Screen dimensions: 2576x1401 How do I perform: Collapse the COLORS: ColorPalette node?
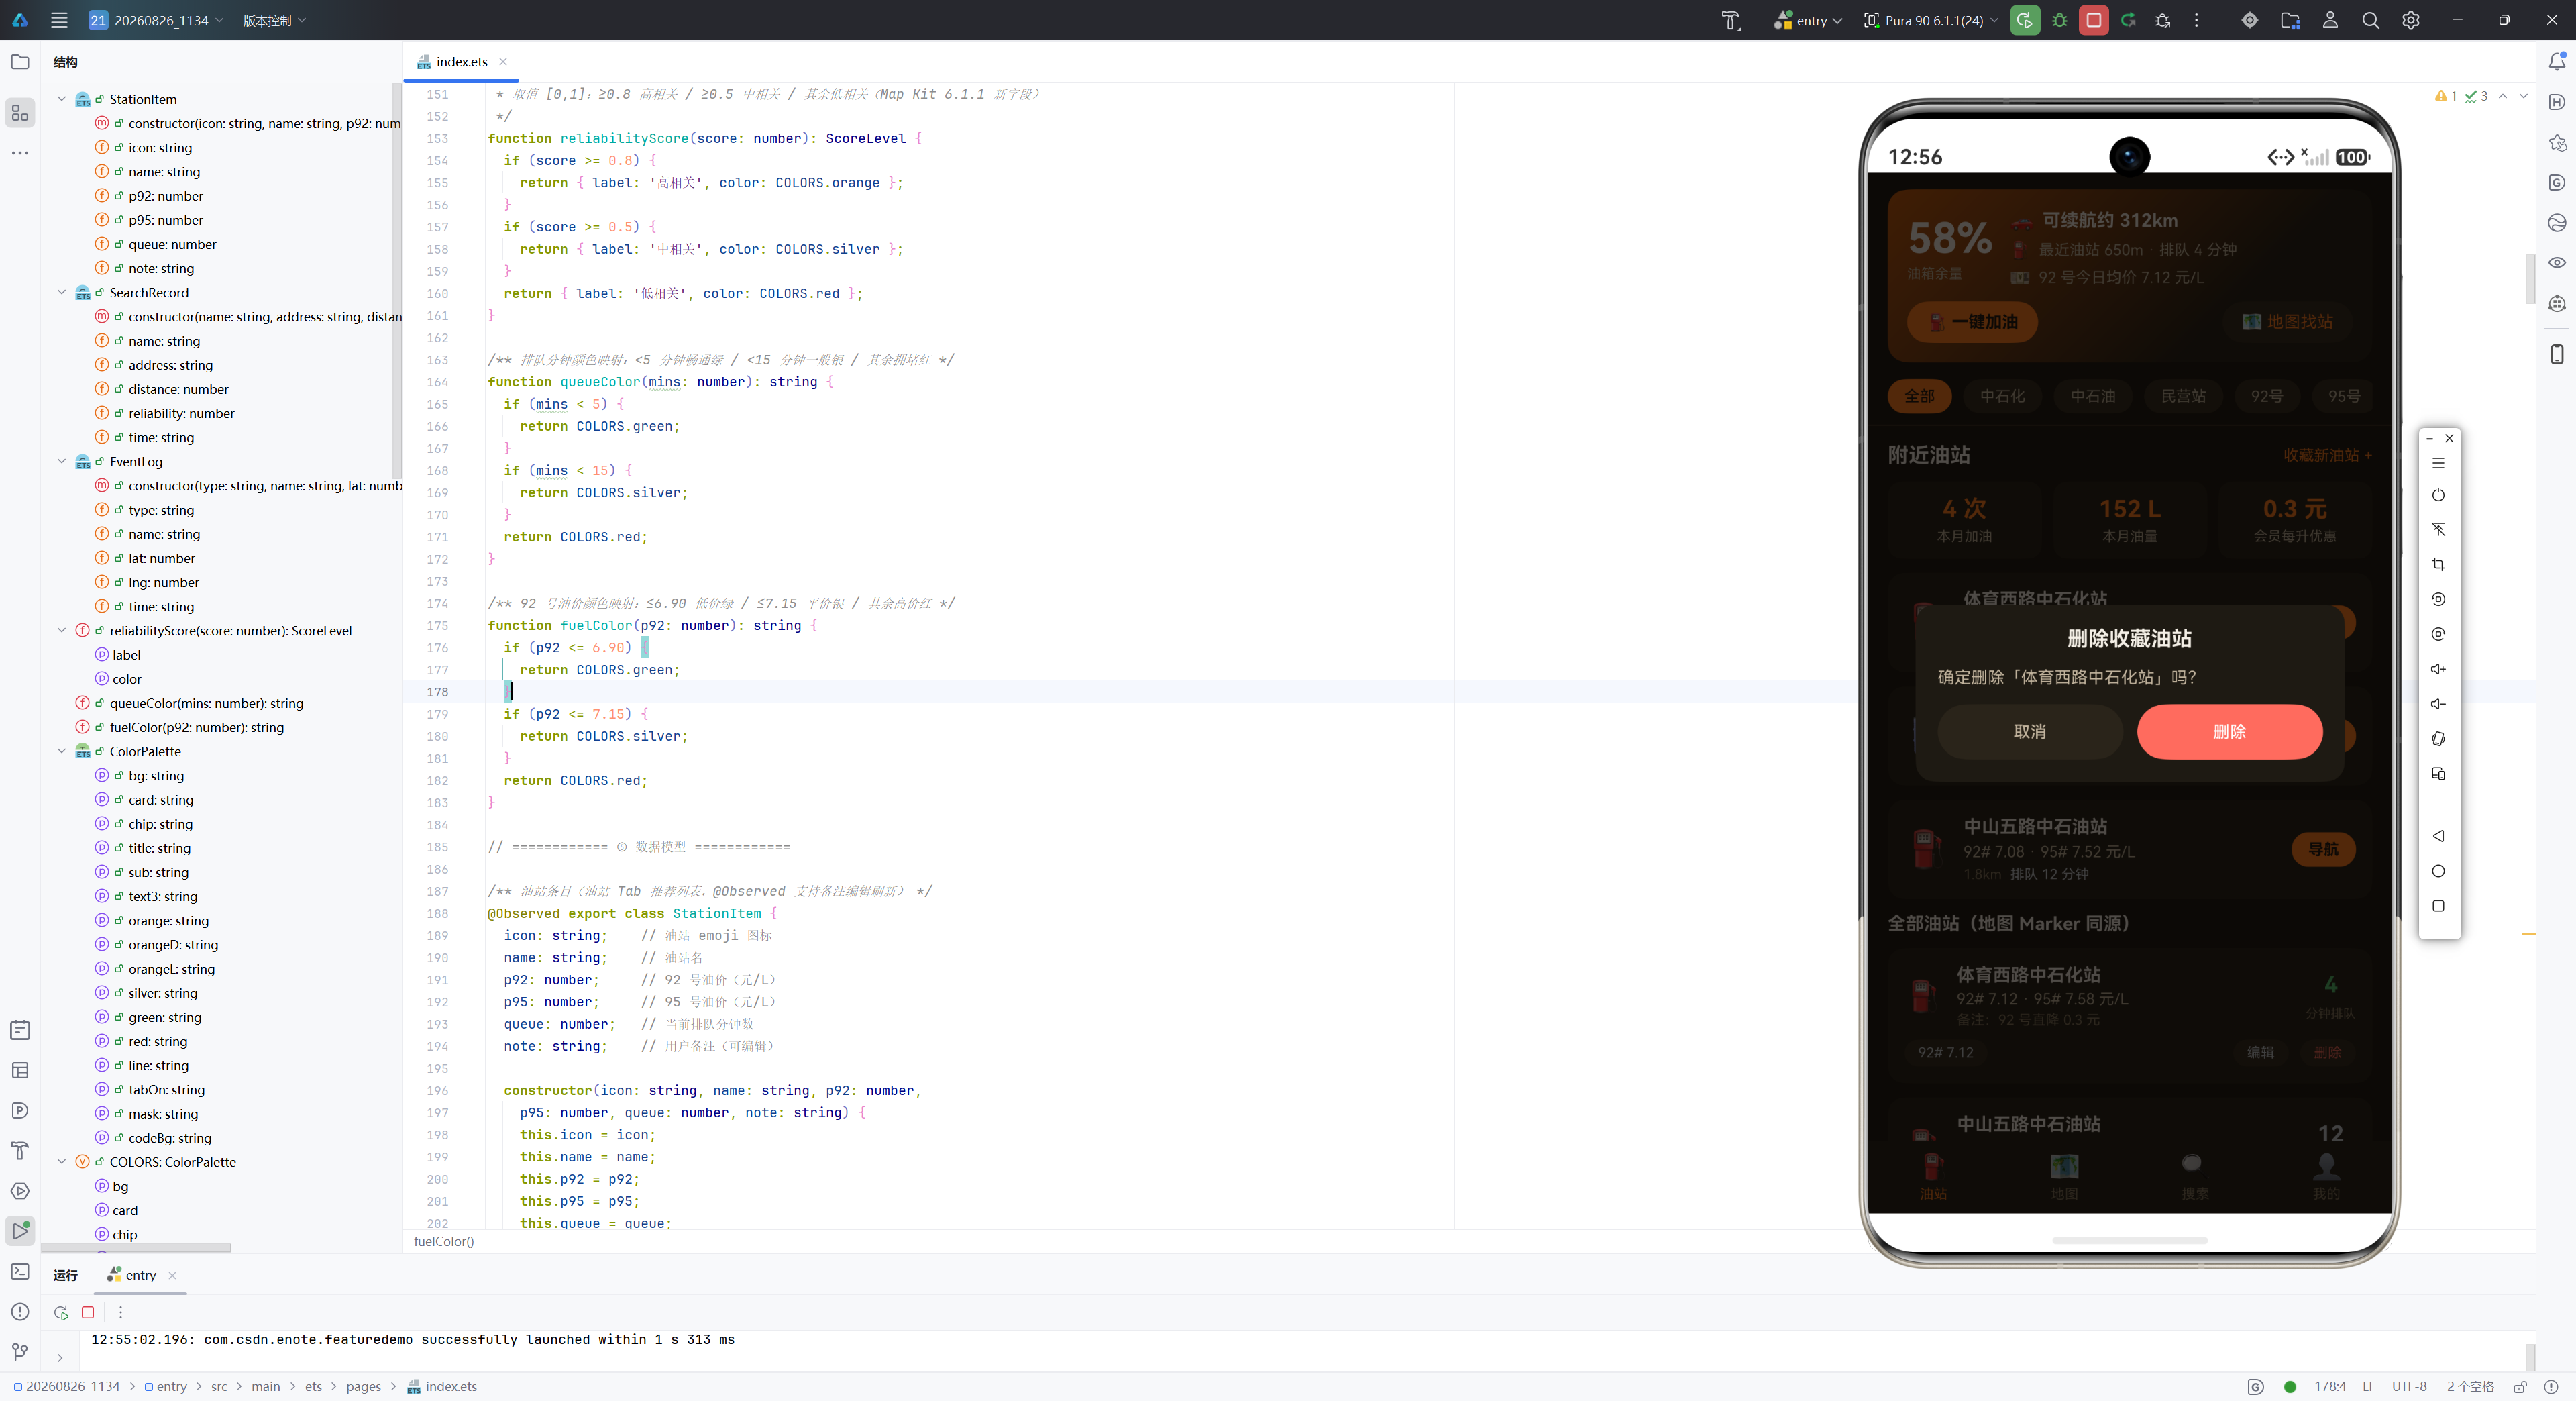click(62, 1162)
